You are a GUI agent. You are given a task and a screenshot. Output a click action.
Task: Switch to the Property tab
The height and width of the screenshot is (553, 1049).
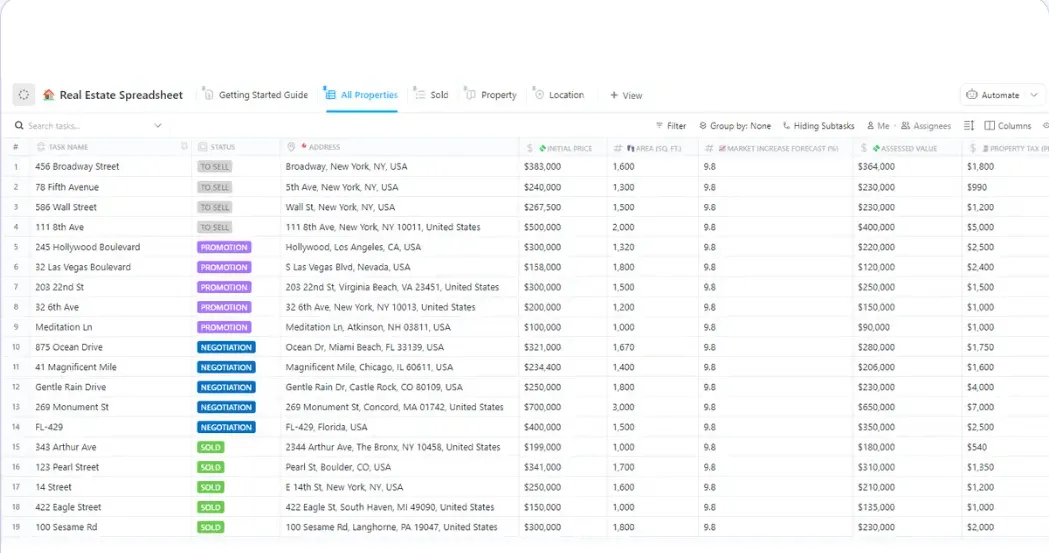(x=491, y=95)
